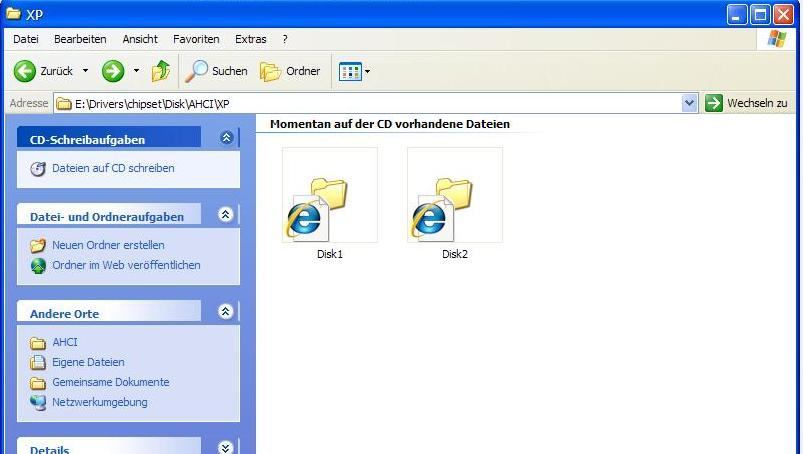
Task: Open the forward history dropdown arrow
Action: pos(136,71)
